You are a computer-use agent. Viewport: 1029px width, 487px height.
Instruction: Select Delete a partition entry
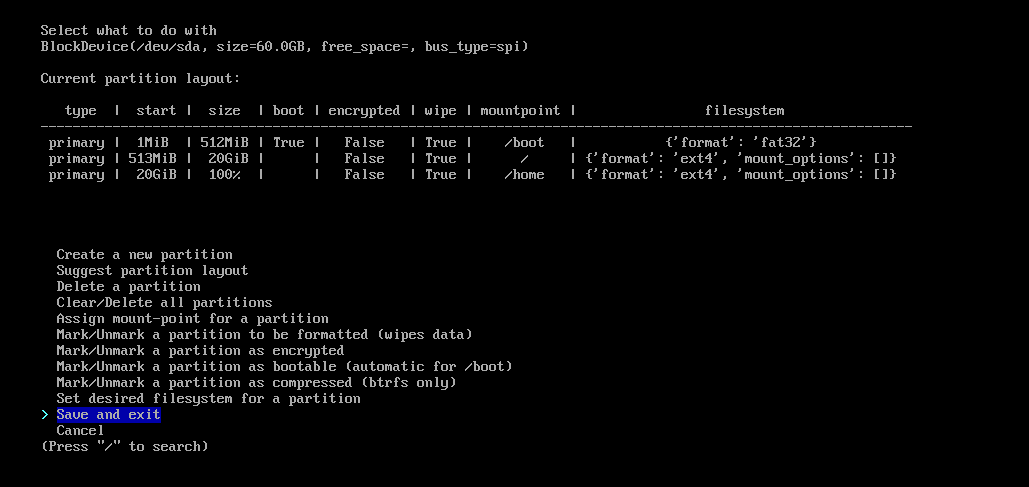click(129, 287)
